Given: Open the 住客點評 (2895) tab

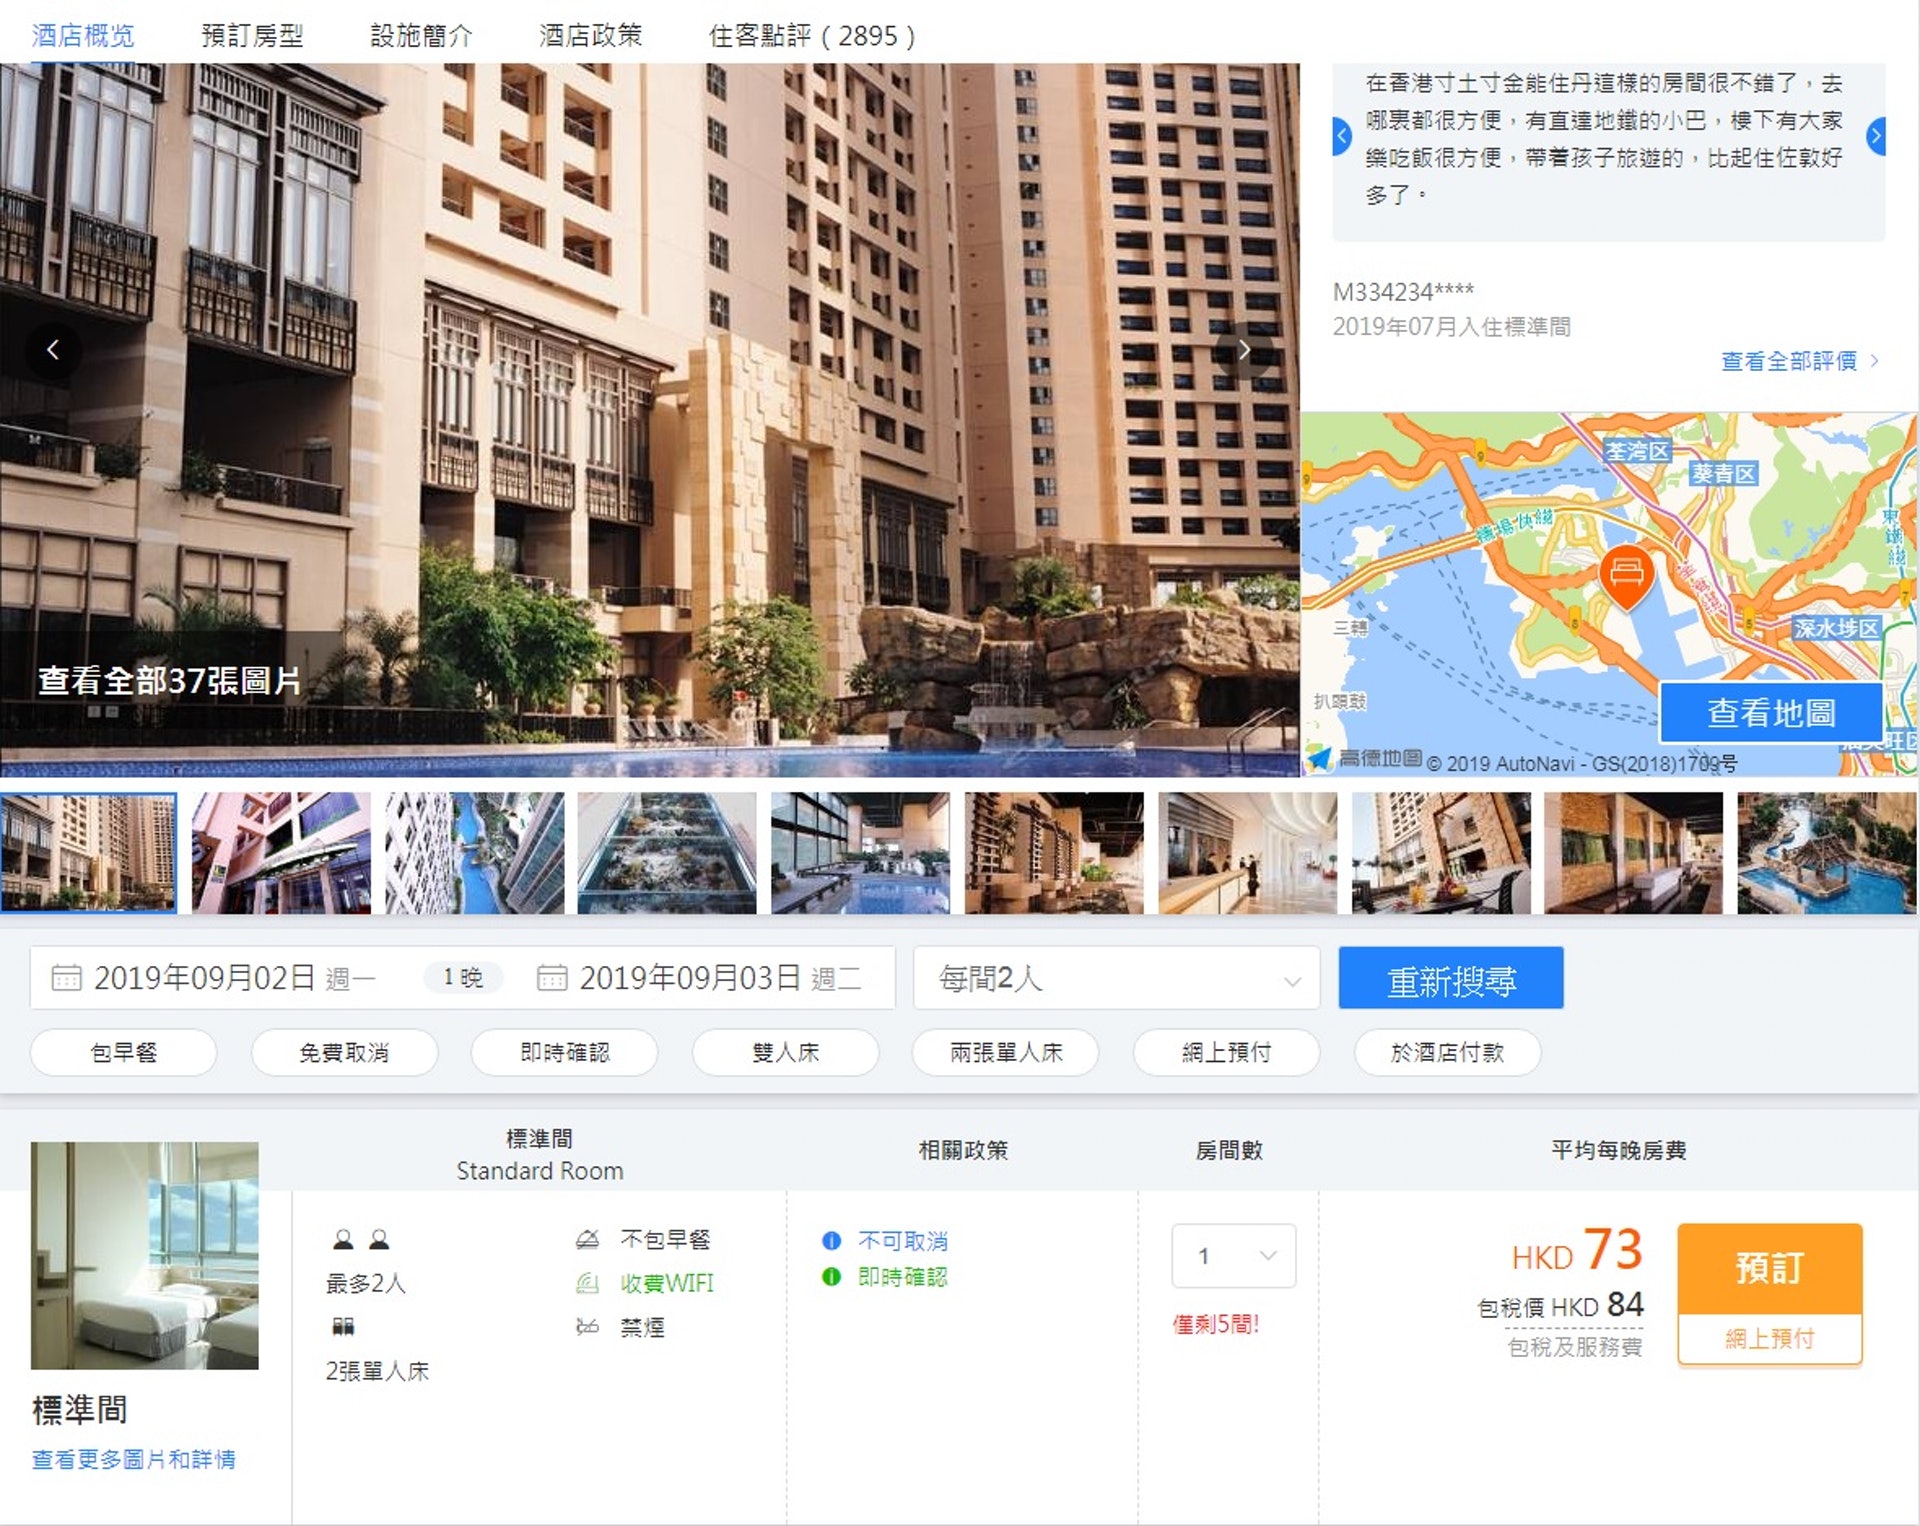Looking at the screenshot, I should pos(811,36).
